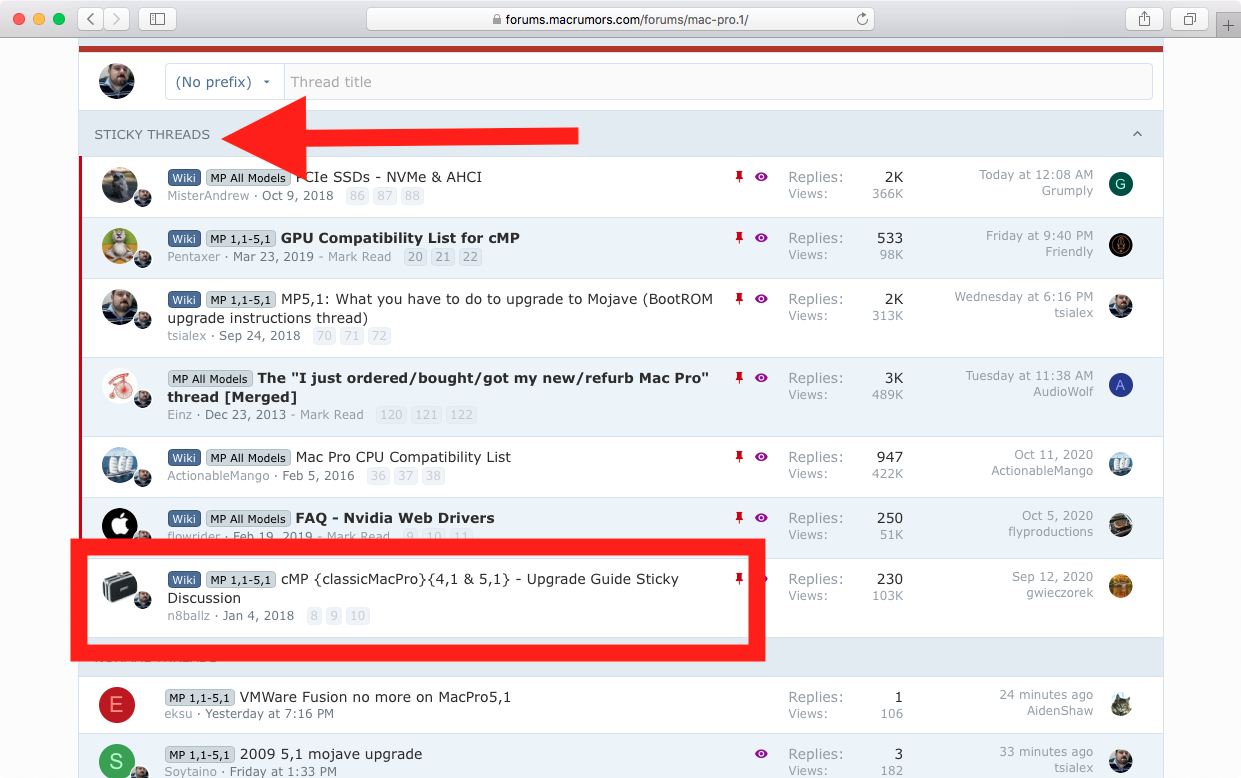Open Pentaxer's avatar on GPU Compatibility thread
Image resolution: width=1241 pixels, height=778 pixels.
click(119, 246)
